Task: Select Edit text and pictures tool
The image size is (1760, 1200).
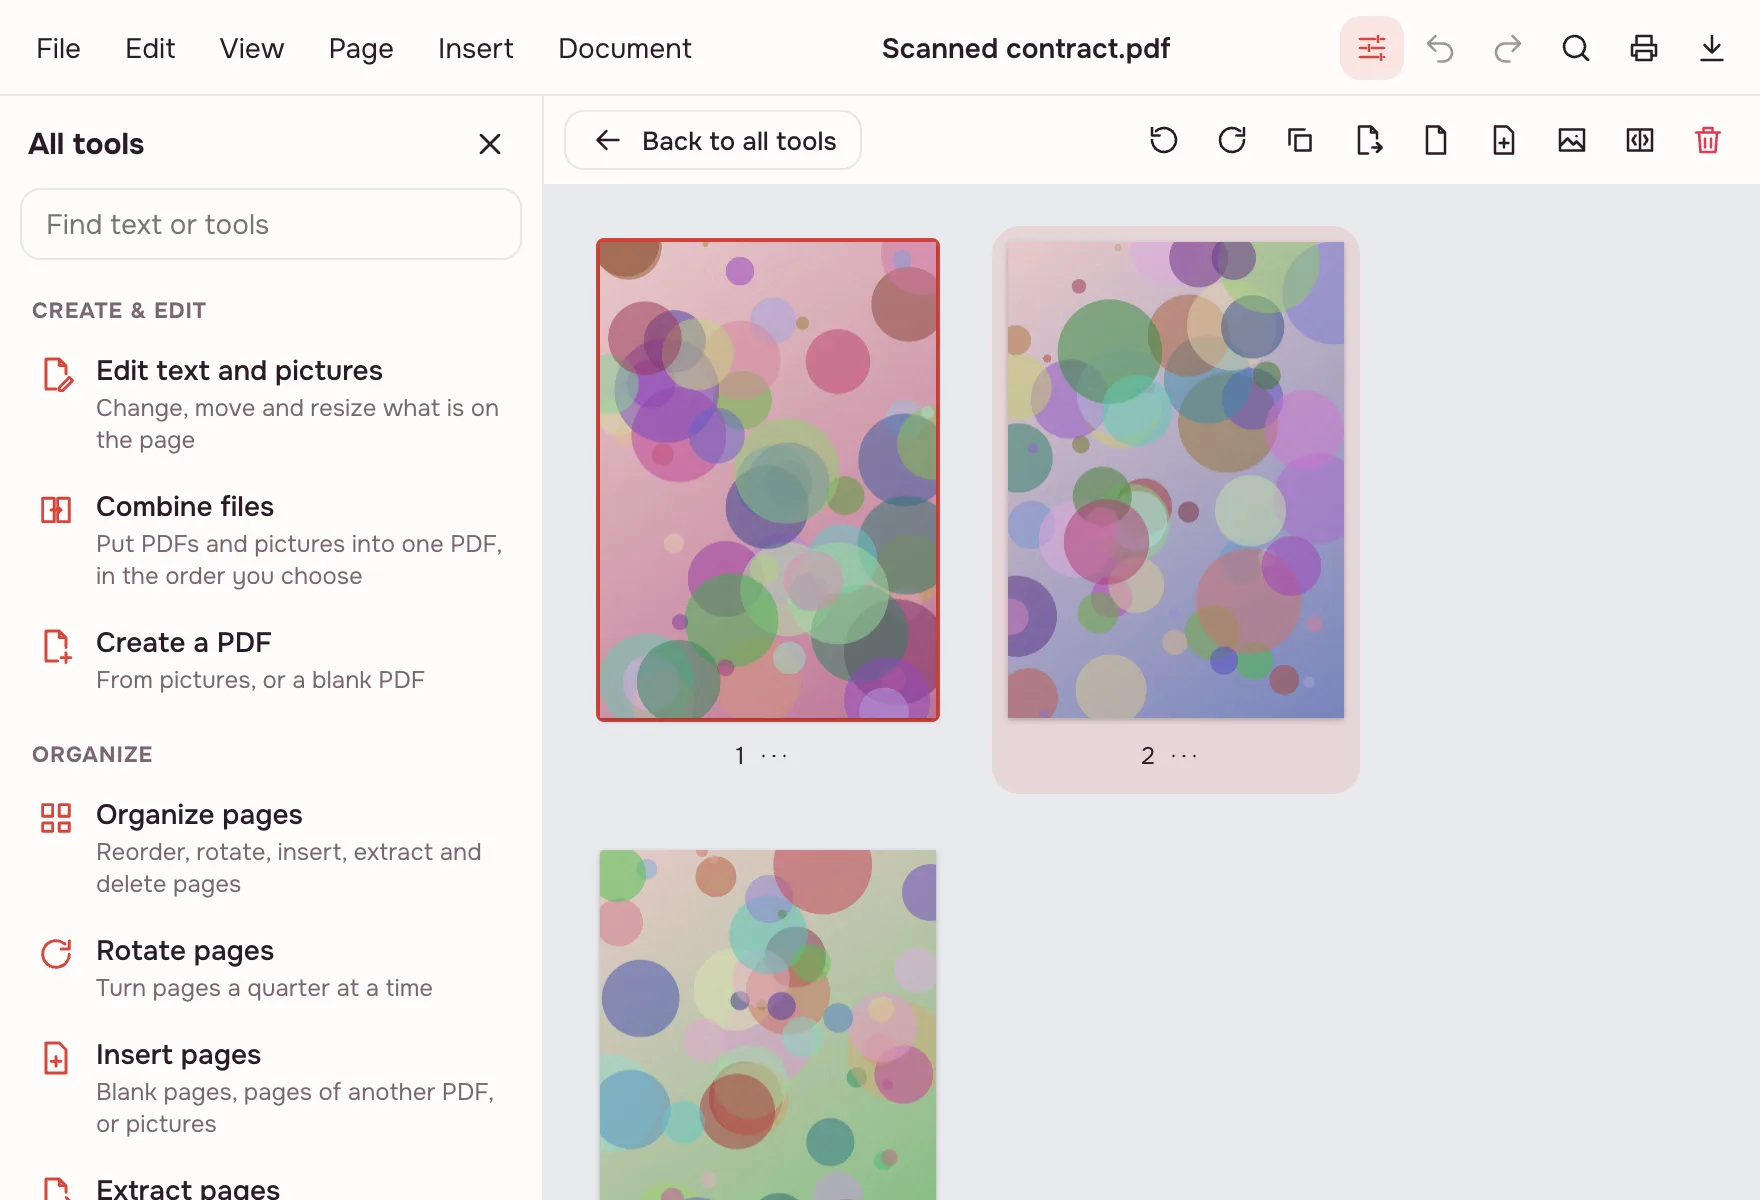Action: (x=271, y=404)
